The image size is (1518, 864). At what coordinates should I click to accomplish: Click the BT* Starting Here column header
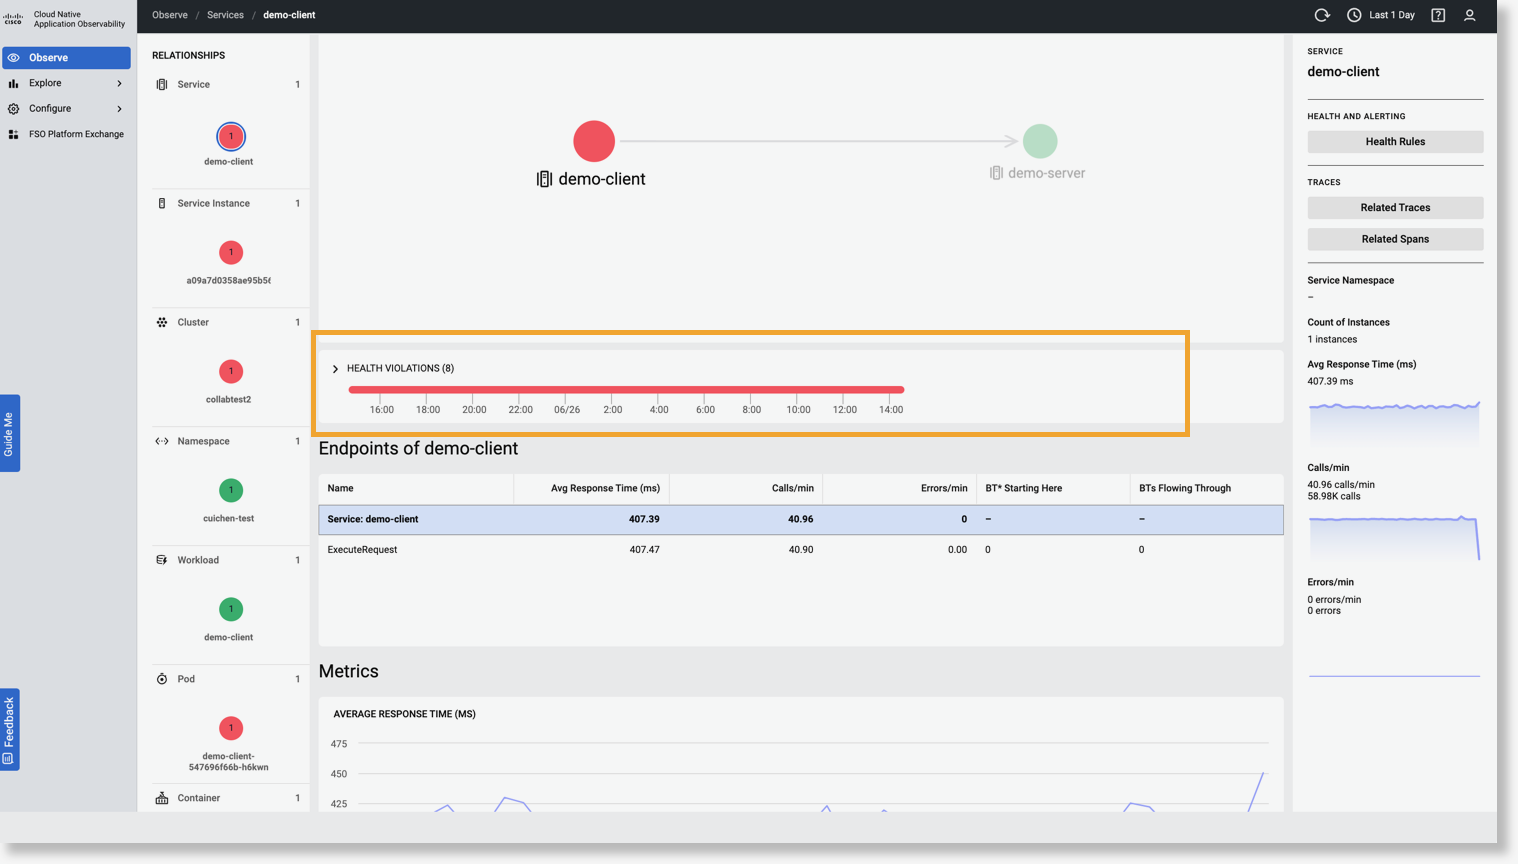click(x=1054, y=489)
